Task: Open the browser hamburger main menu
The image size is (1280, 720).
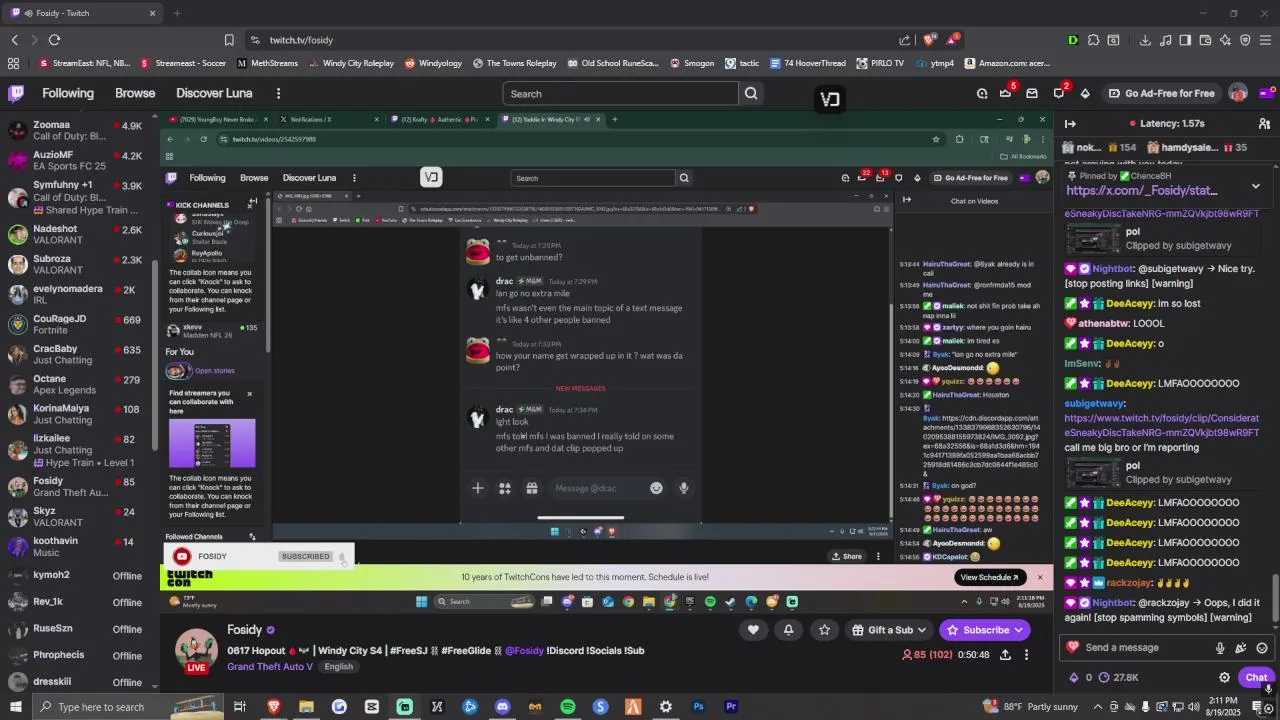Action: (x=1265, y=40)
